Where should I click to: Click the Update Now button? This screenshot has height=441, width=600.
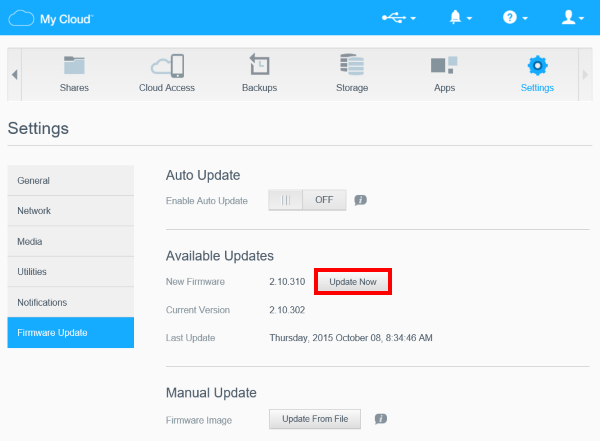click(x=353, y=282)
